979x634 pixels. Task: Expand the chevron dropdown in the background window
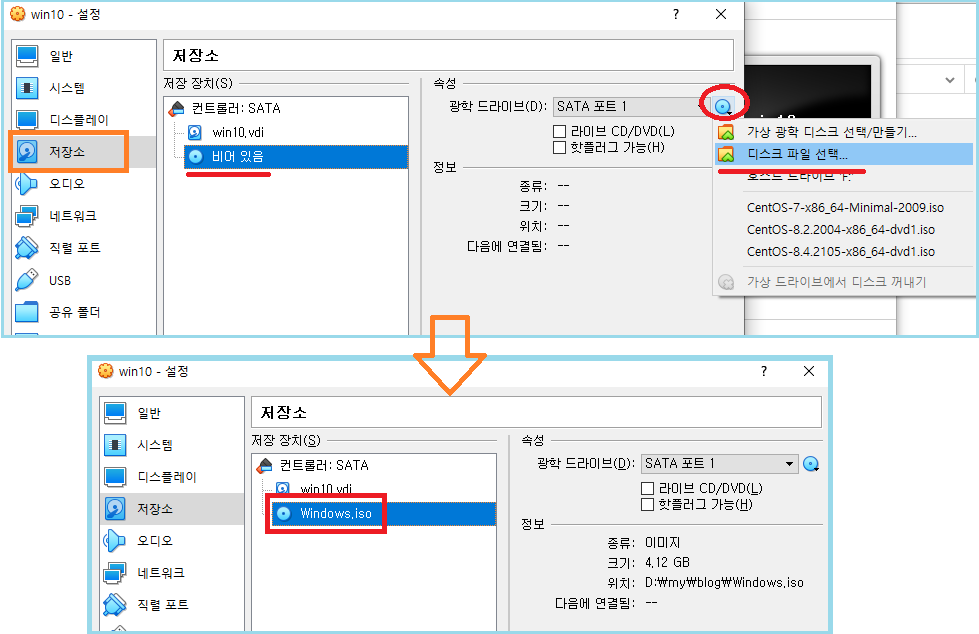point(950,80)
